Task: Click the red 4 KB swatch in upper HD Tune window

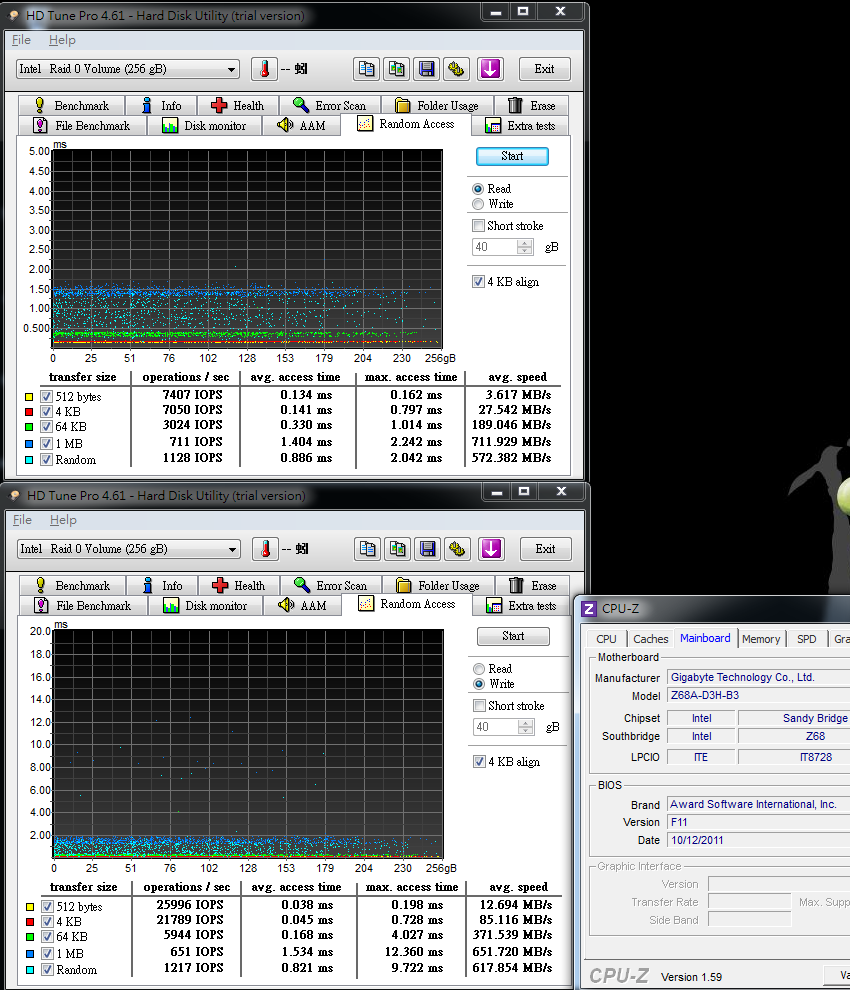Action: click(29, 412)
